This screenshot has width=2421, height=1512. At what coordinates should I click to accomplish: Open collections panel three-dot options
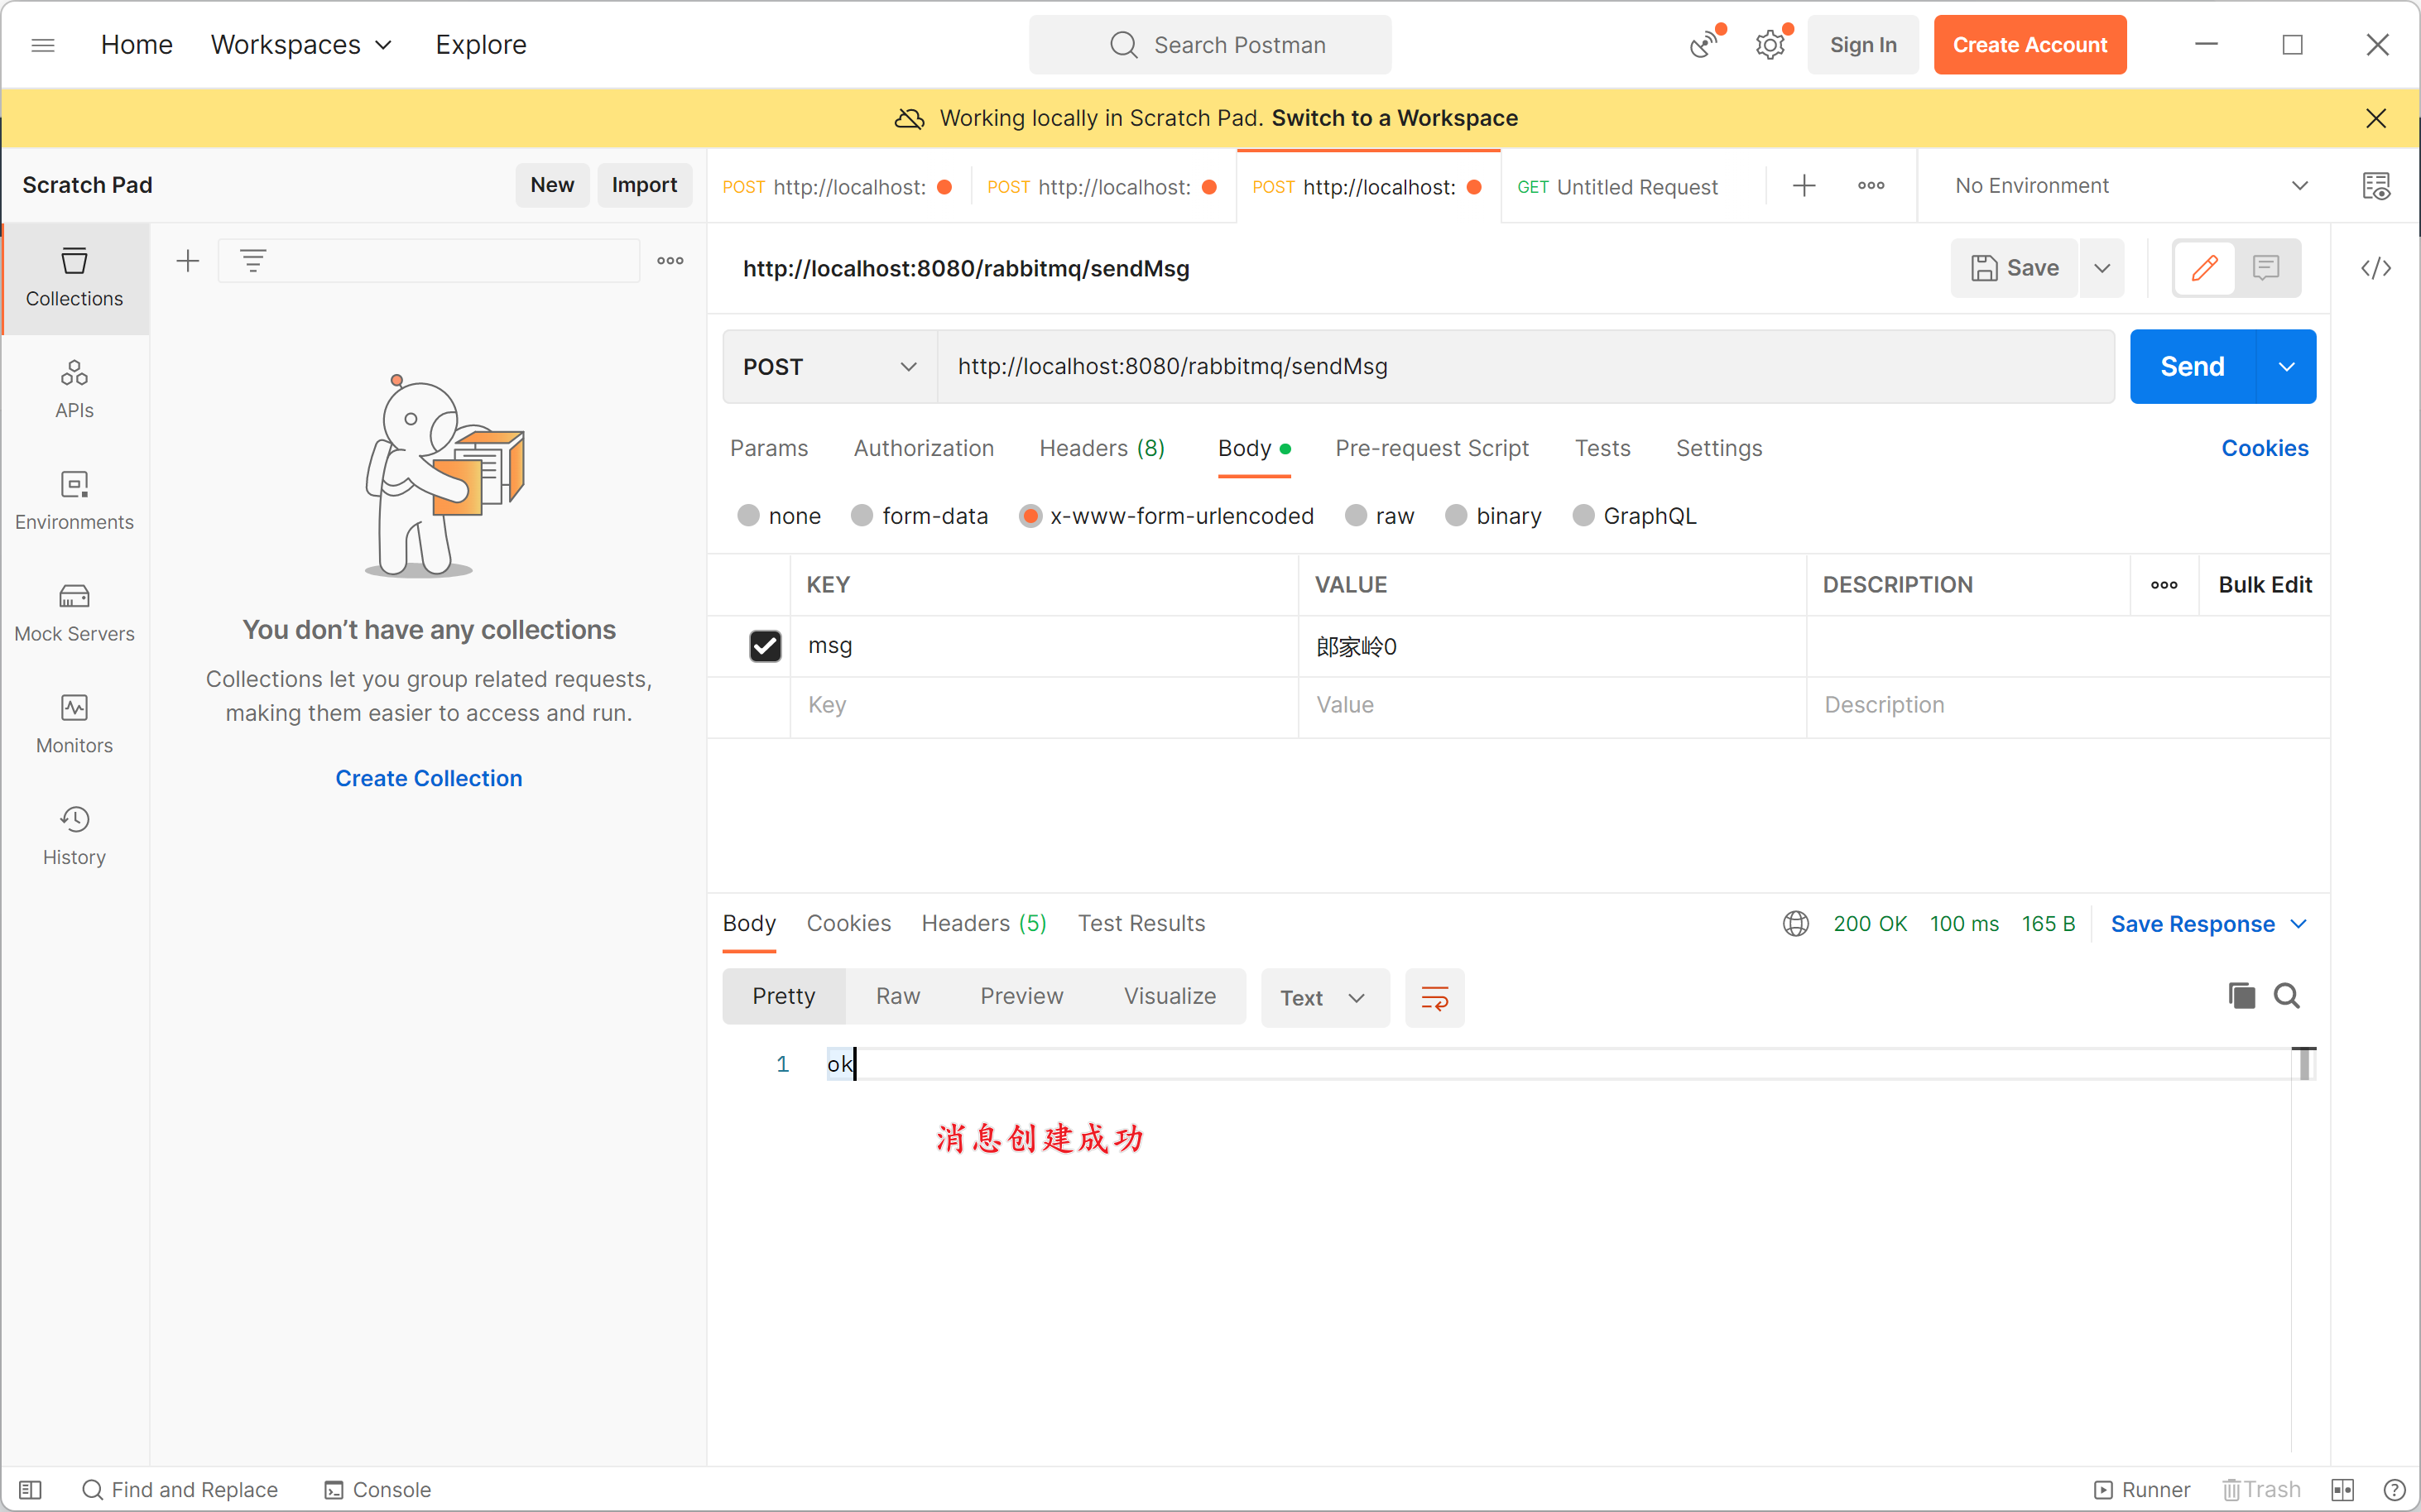click(x=670, y=261)
